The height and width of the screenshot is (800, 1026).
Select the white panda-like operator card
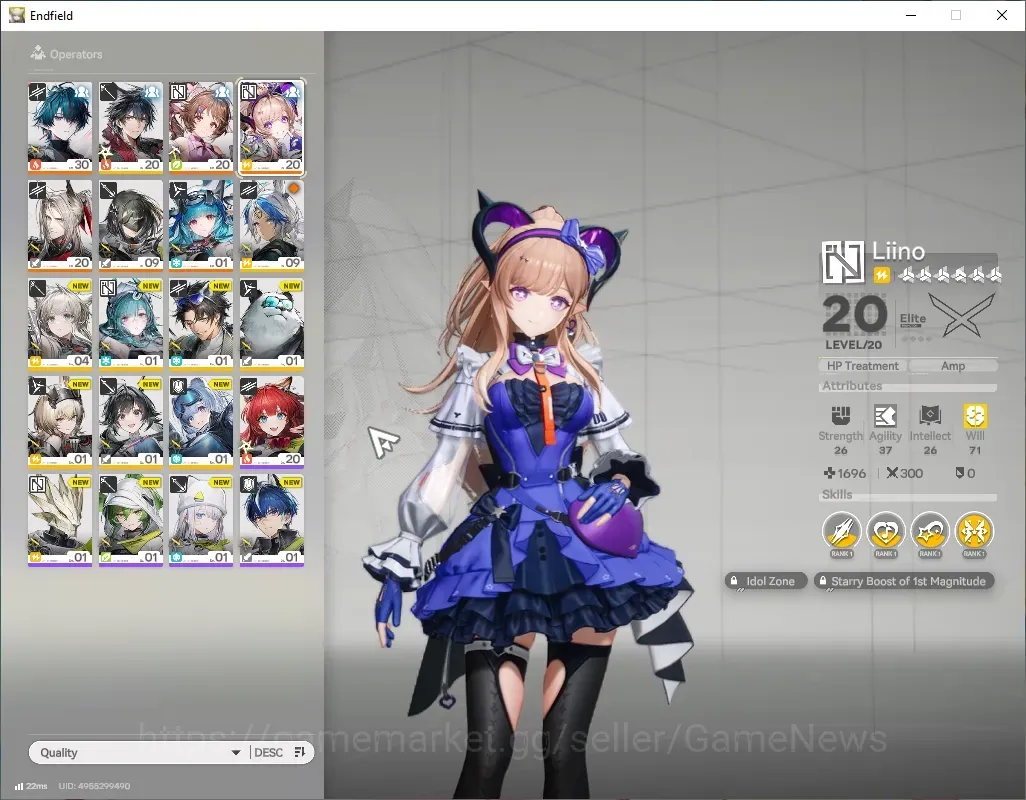[272, 324]
